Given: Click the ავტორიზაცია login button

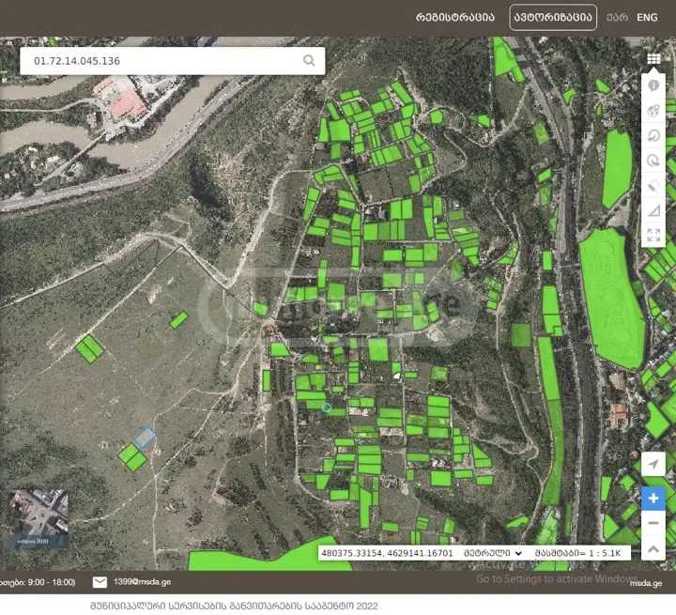Looking at the screenshot, I should [553, 17].
